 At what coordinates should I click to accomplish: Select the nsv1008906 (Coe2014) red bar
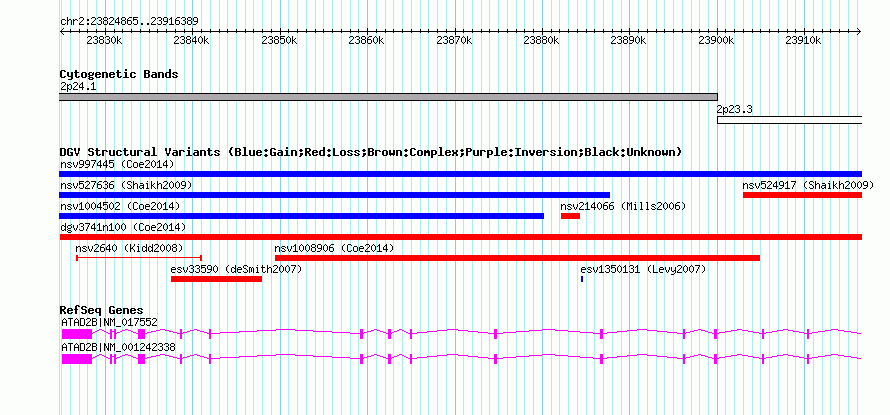click(x=517, y=258)
